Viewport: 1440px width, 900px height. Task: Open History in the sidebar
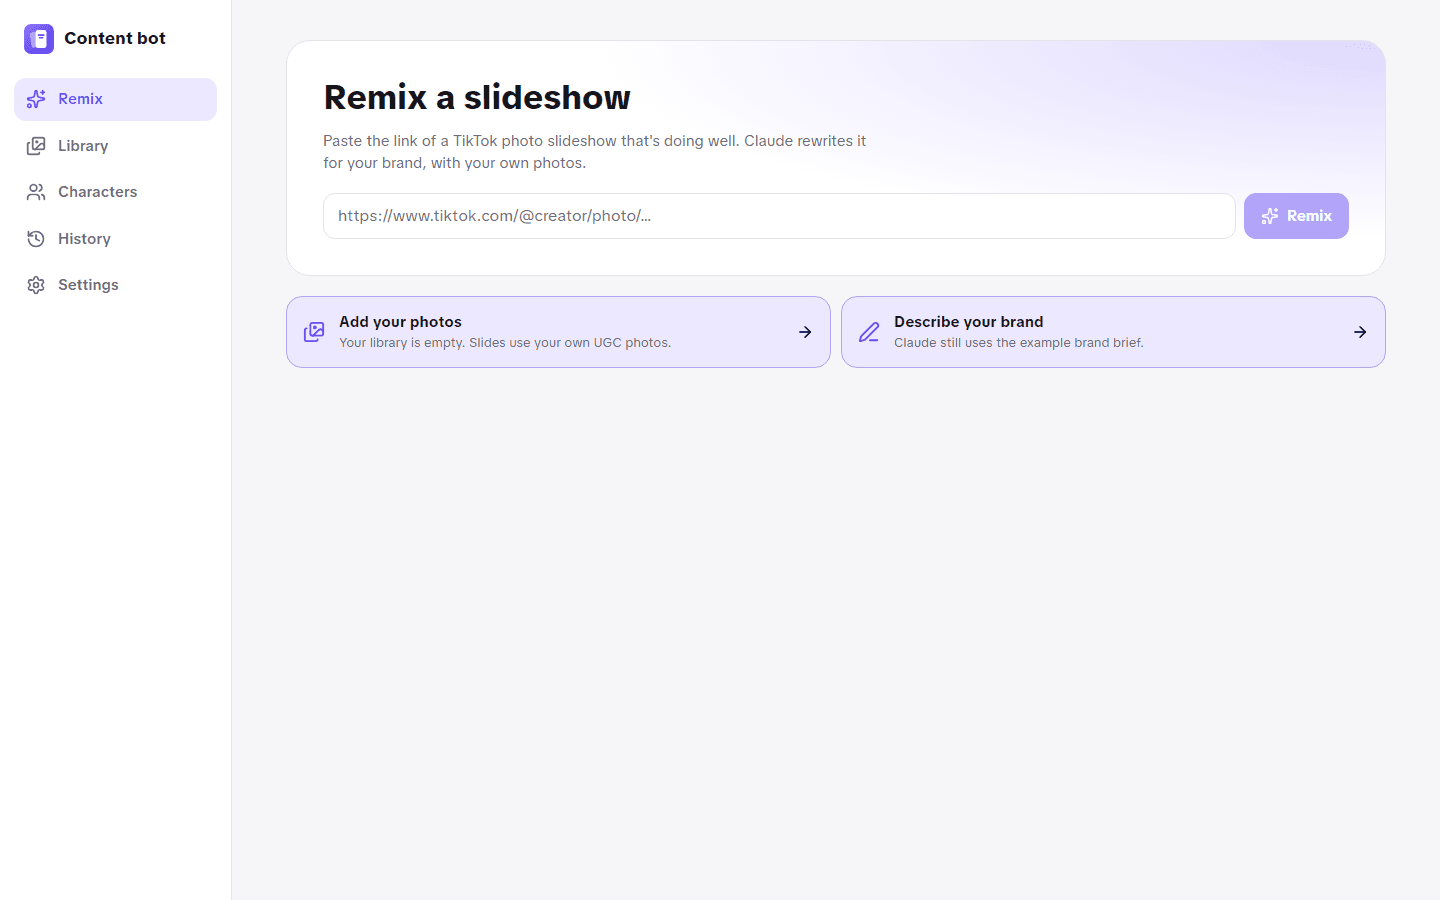point(115,239)
